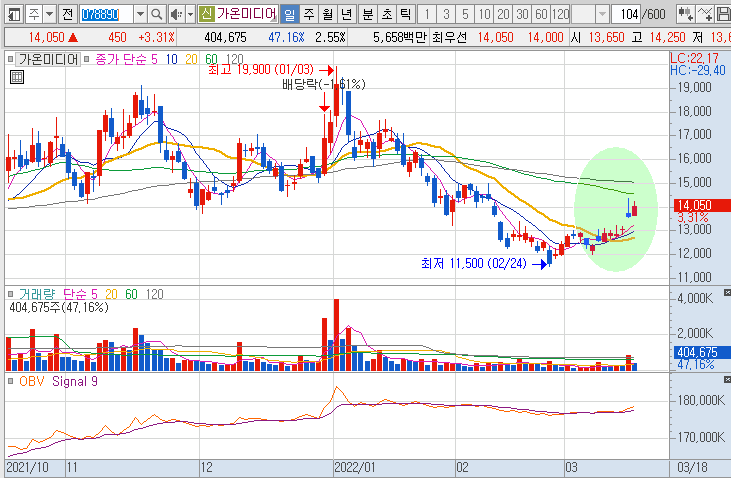Click the data table grid icon in chart
This screenshot has height=478, width=731.
17,77
